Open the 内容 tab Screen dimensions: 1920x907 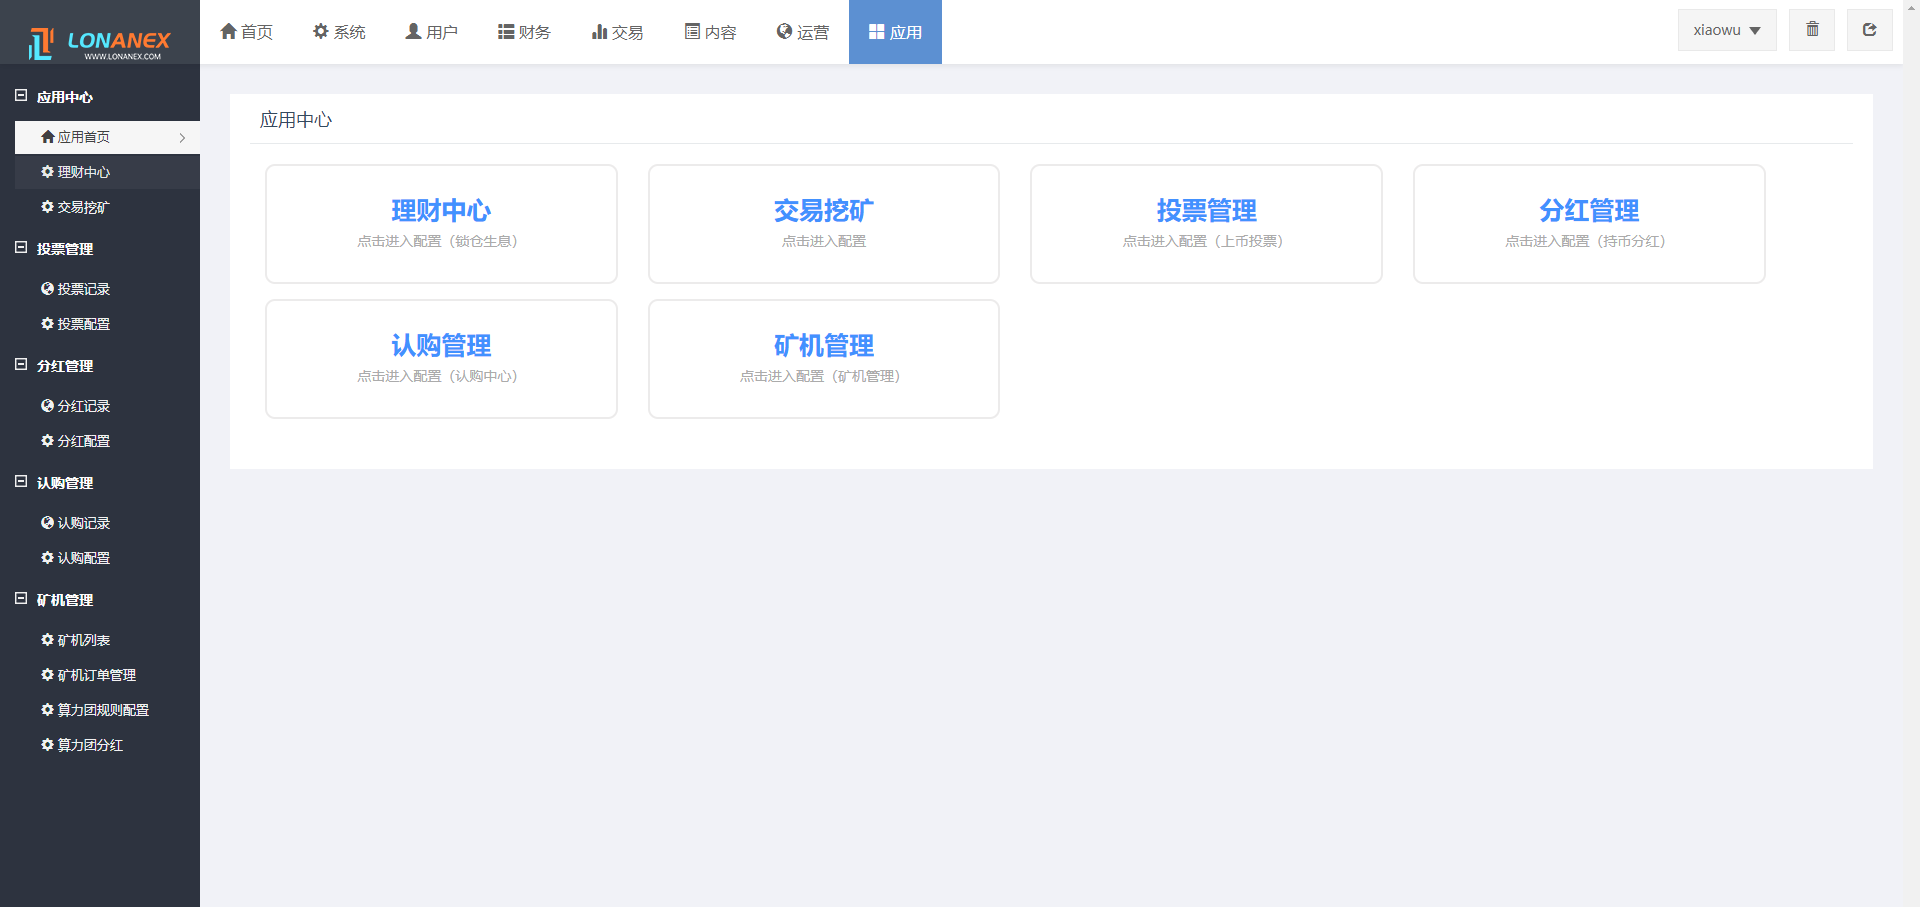click(x=710, y=32)
